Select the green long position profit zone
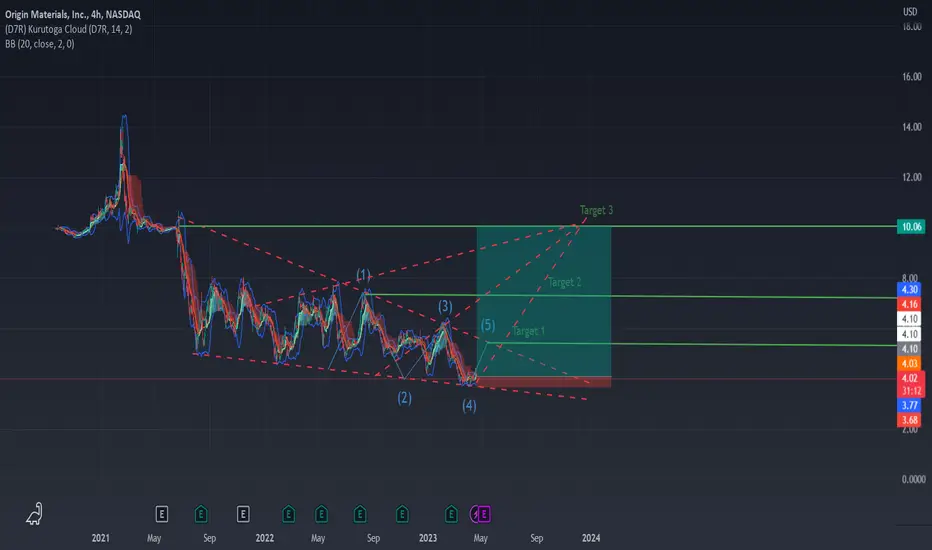Viewport: 932px width, 550px height. coord(543,301)
